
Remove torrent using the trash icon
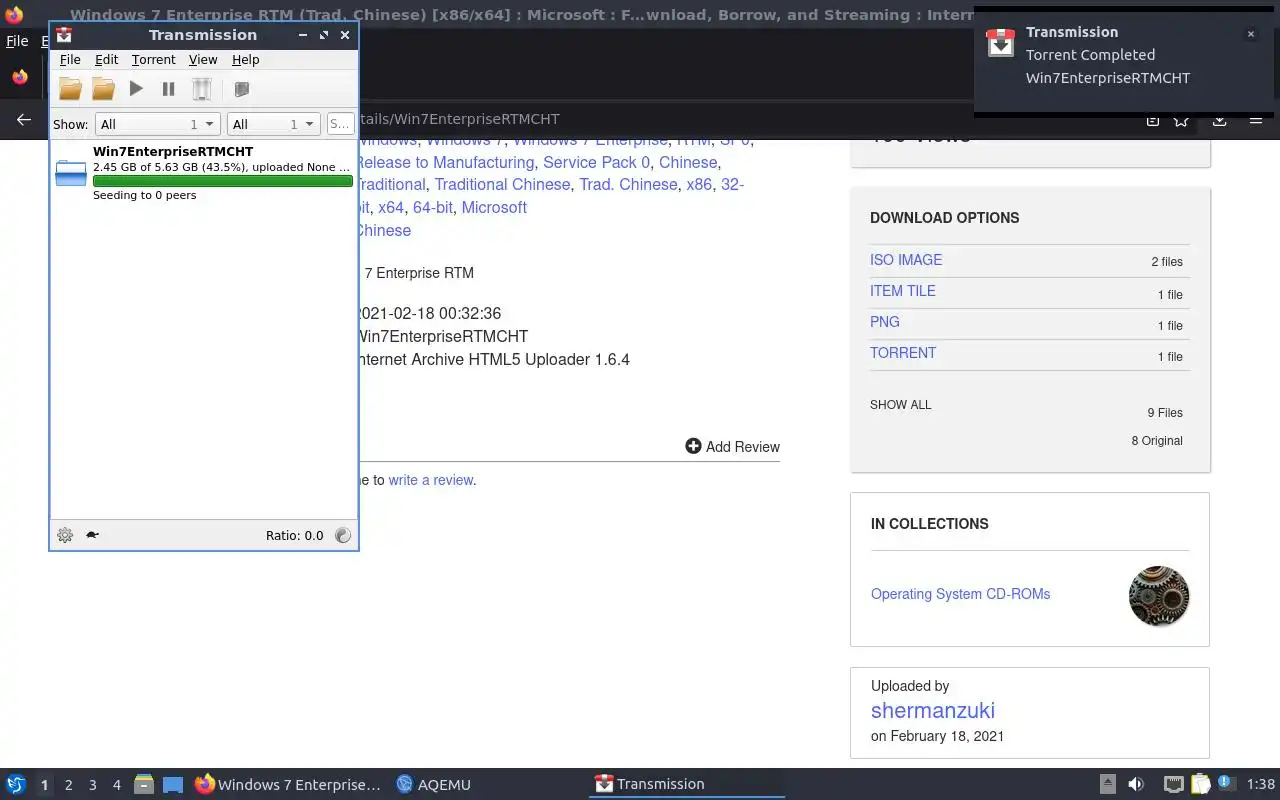click(x=201, y=89)
